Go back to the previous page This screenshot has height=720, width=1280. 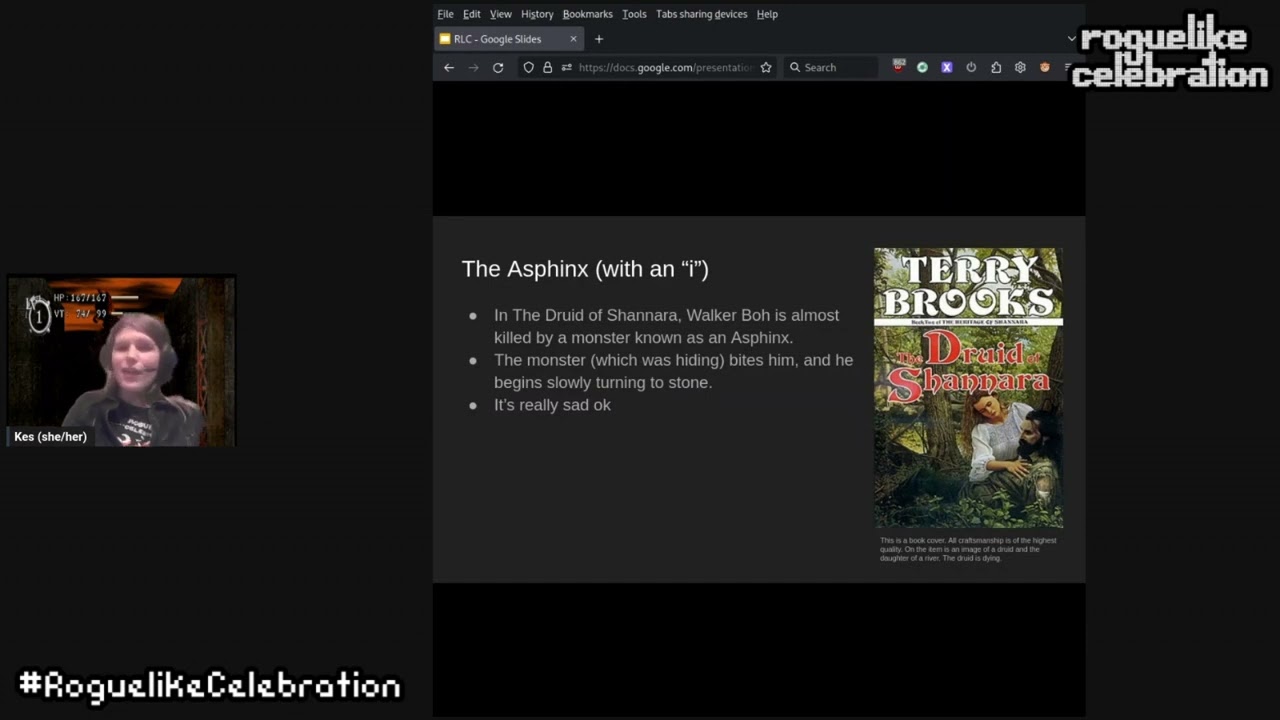click(449, 67)
